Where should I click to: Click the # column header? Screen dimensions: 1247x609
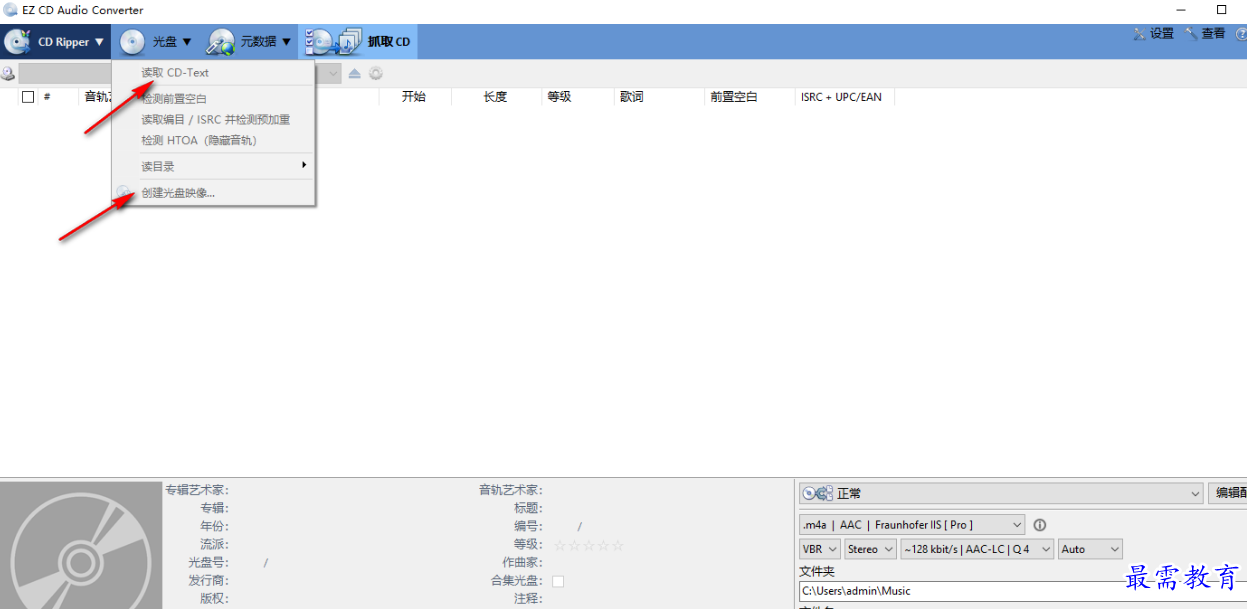click(47, 97)
